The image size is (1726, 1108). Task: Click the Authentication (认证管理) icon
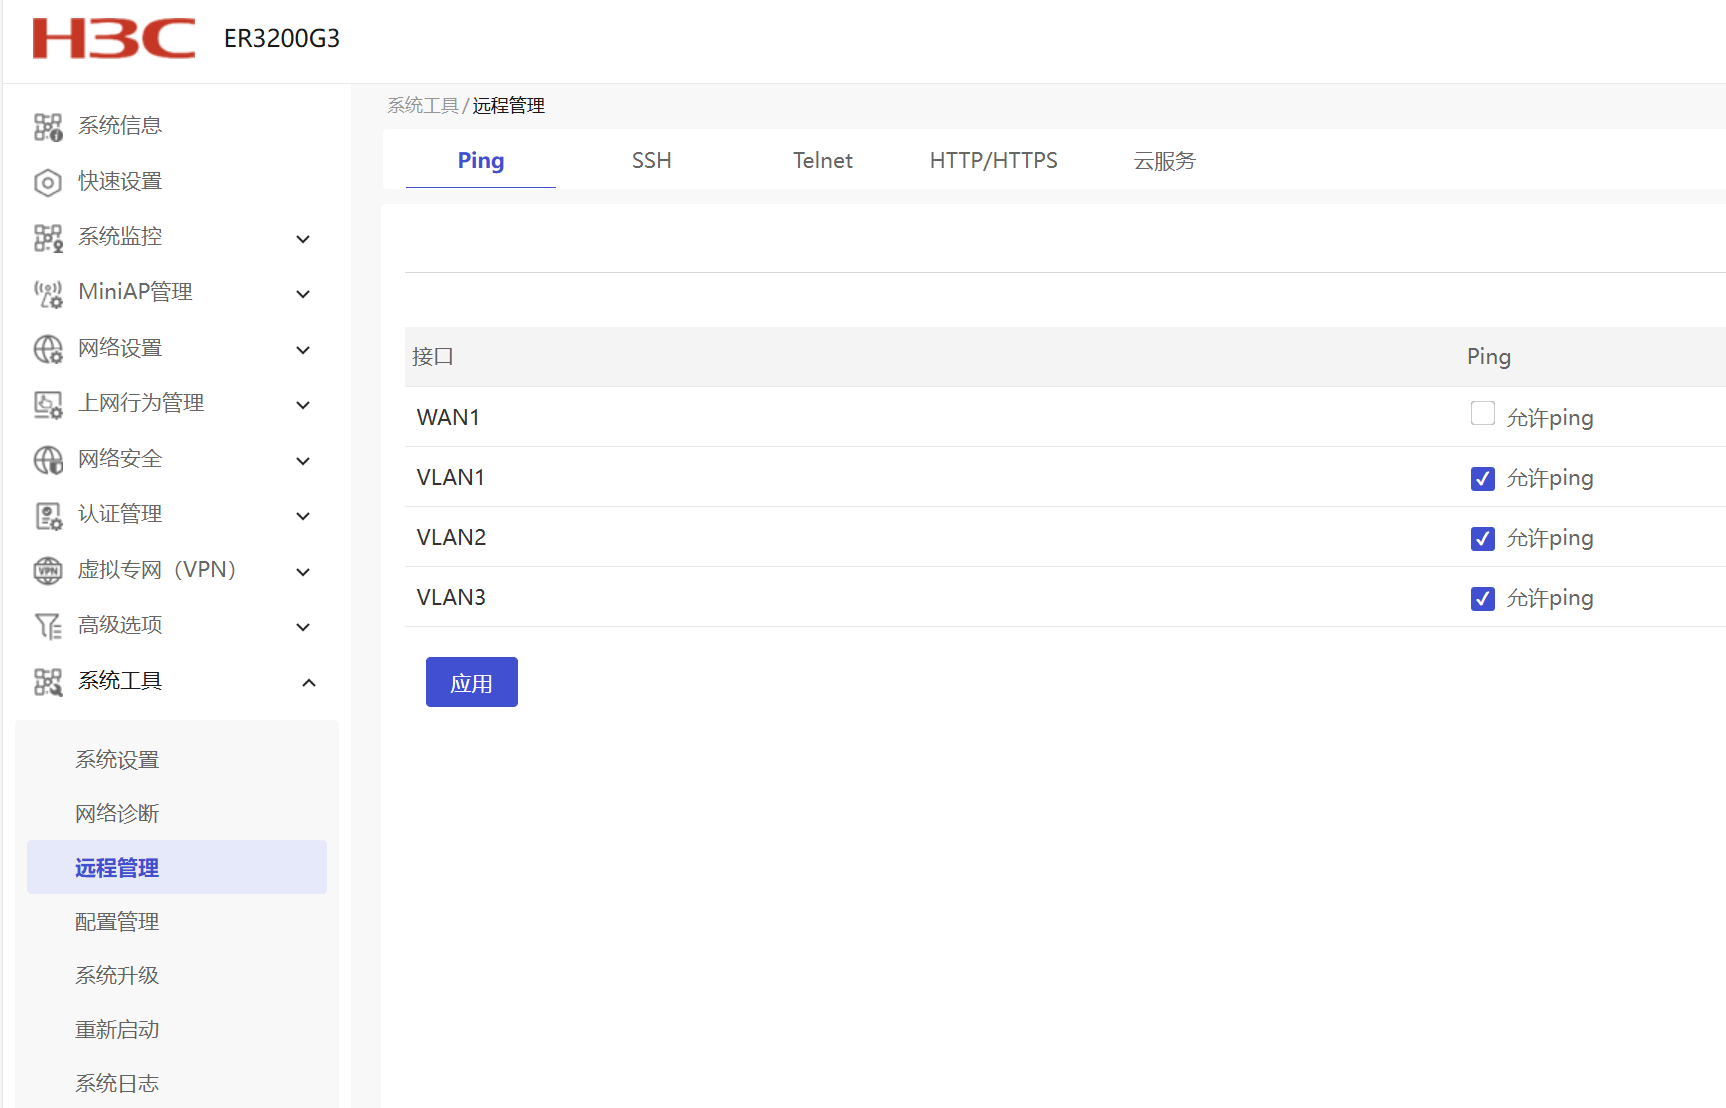coord(48,516)
